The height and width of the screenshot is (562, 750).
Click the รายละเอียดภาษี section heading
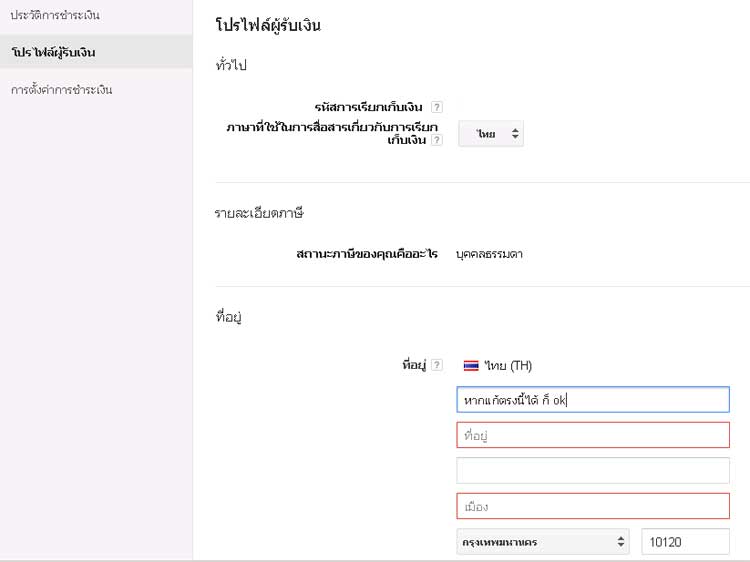pyautogui.click(x=259, y=214)
